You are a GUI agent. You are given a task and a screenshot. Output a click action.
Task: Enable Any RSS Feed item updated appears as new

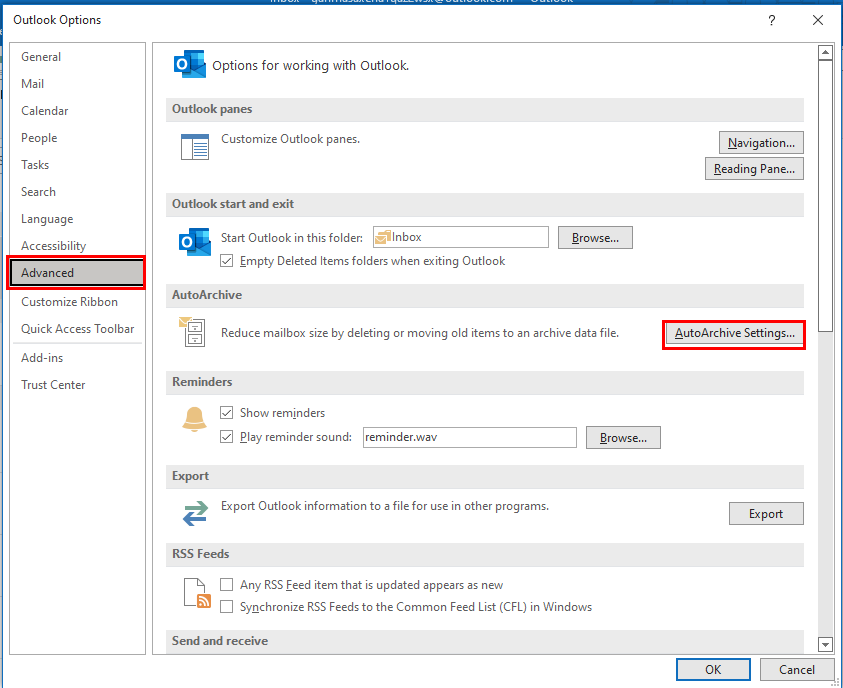pos(226,584)
